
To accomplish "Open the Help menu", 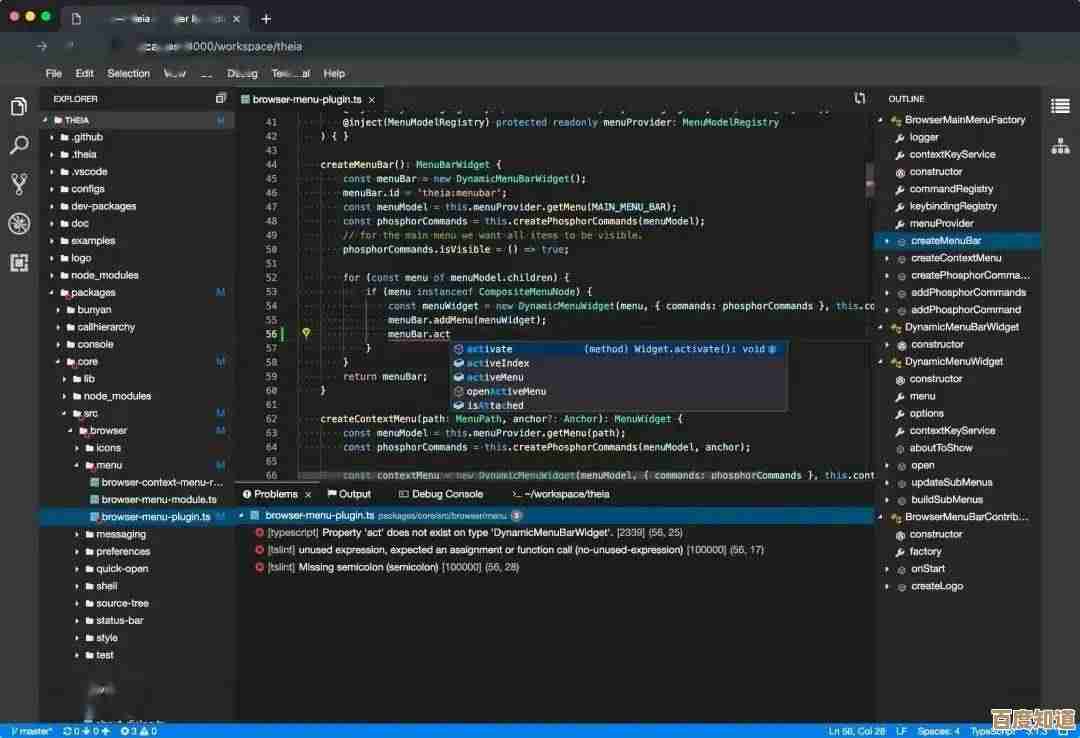I will 334,73.
